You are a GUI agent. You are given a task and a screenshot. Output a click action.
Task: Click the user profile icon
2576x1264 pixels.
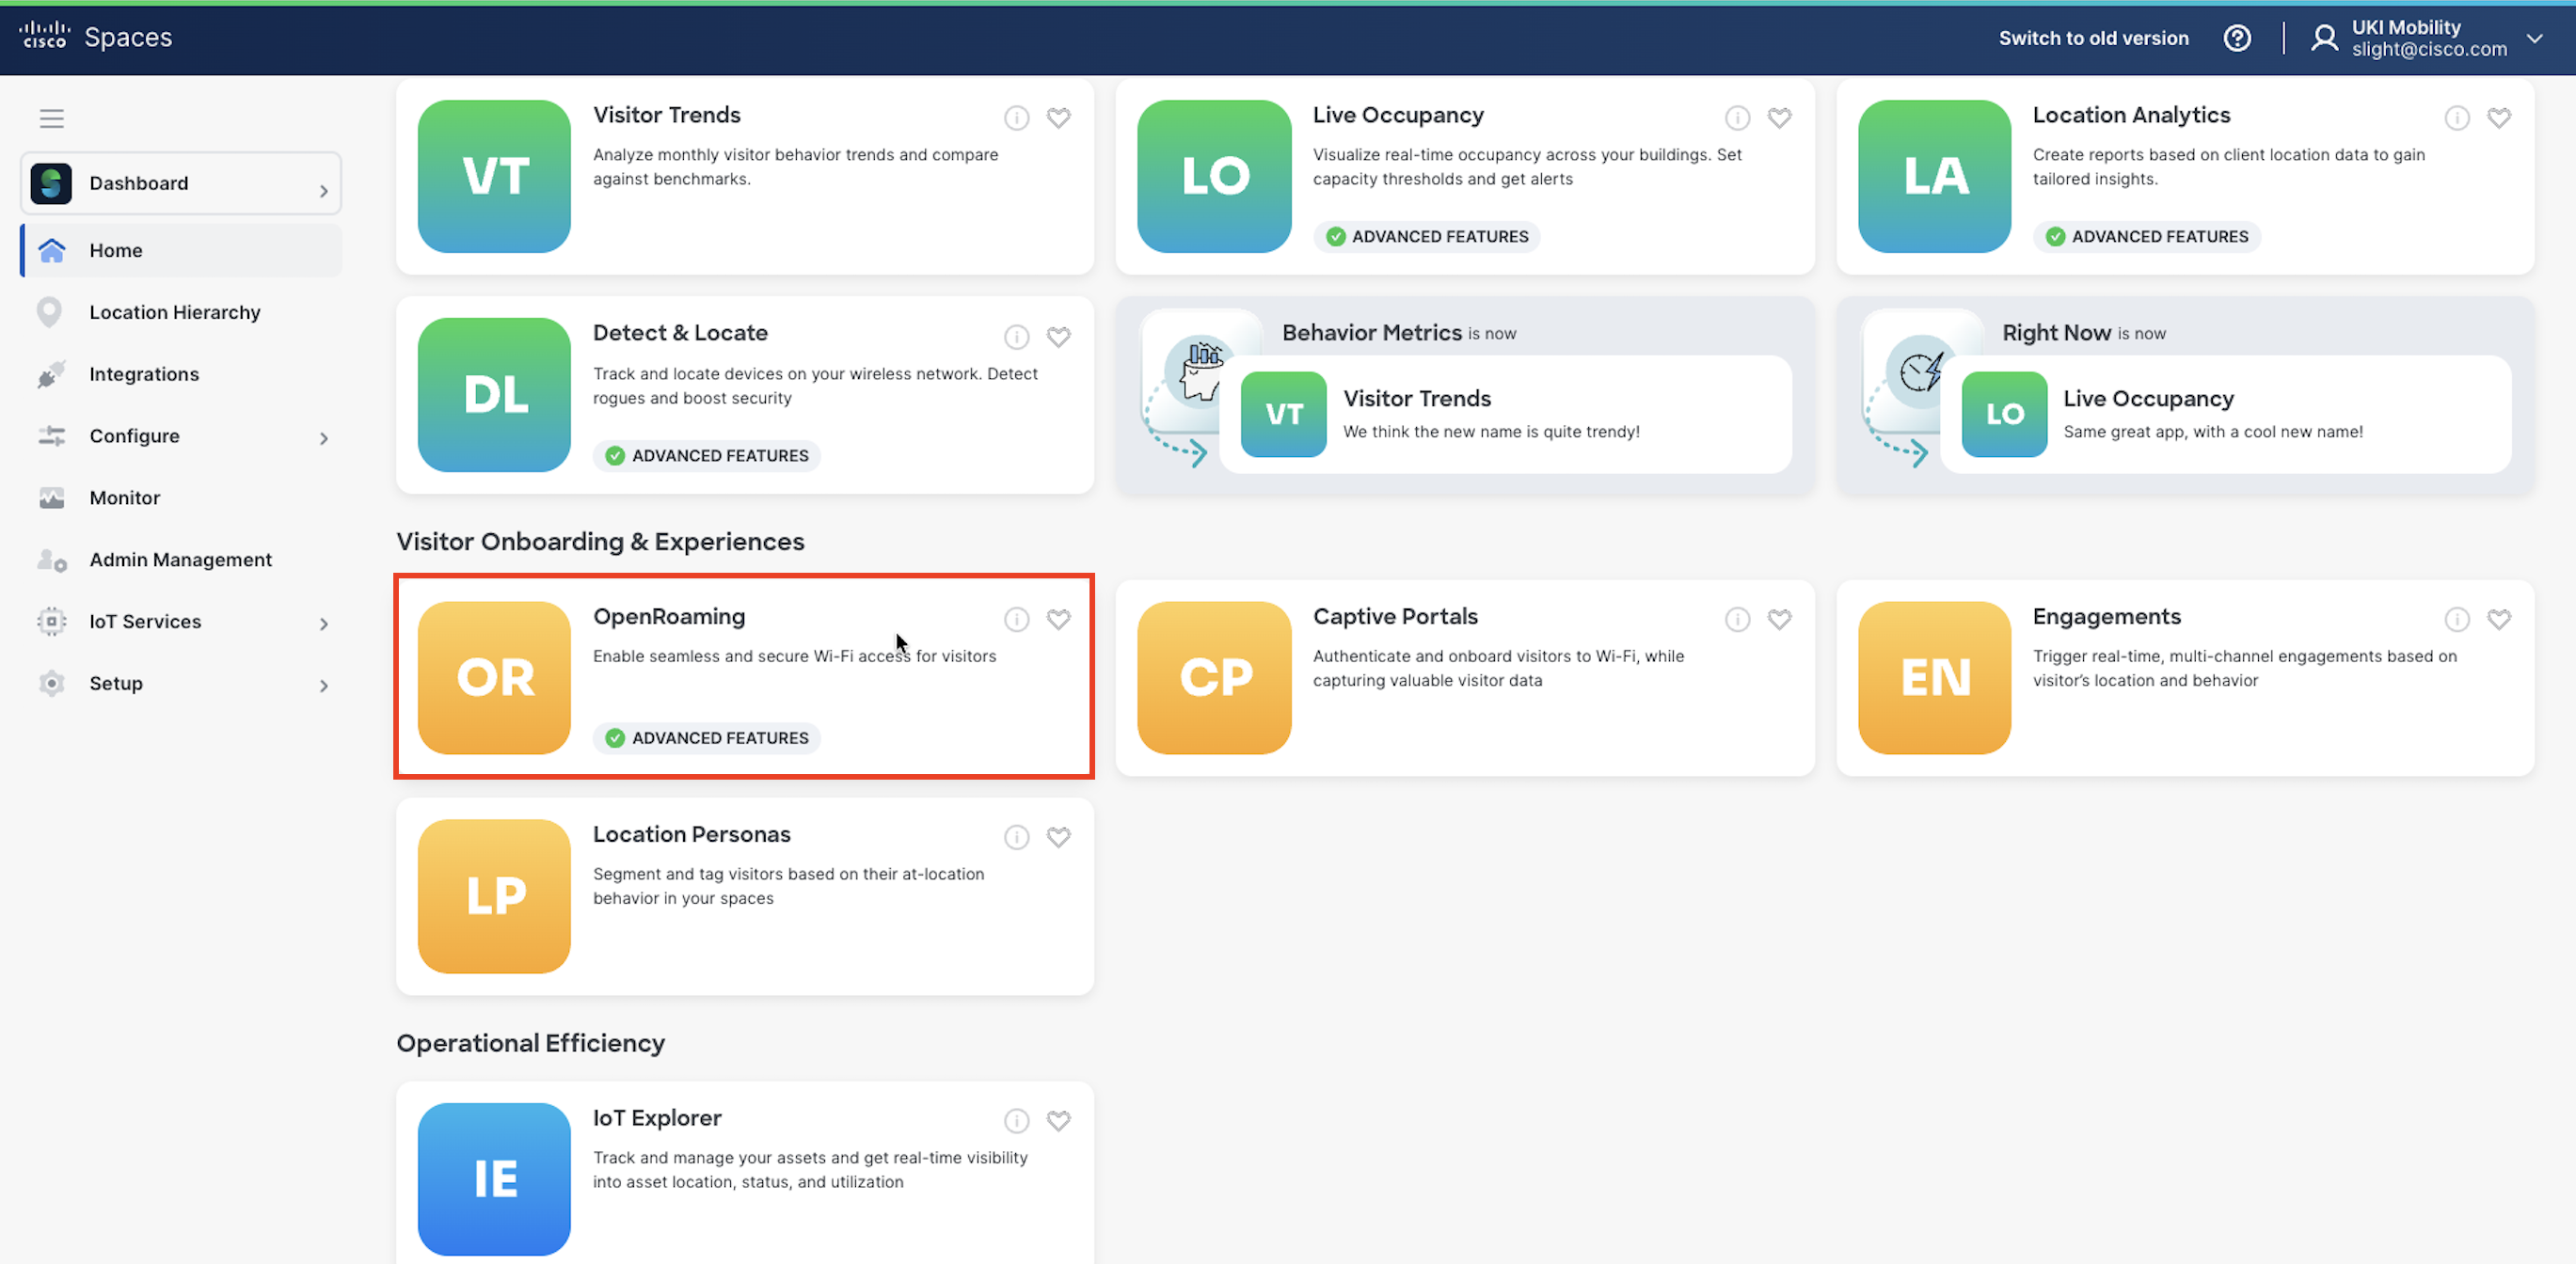click(x=2324, y=38)
